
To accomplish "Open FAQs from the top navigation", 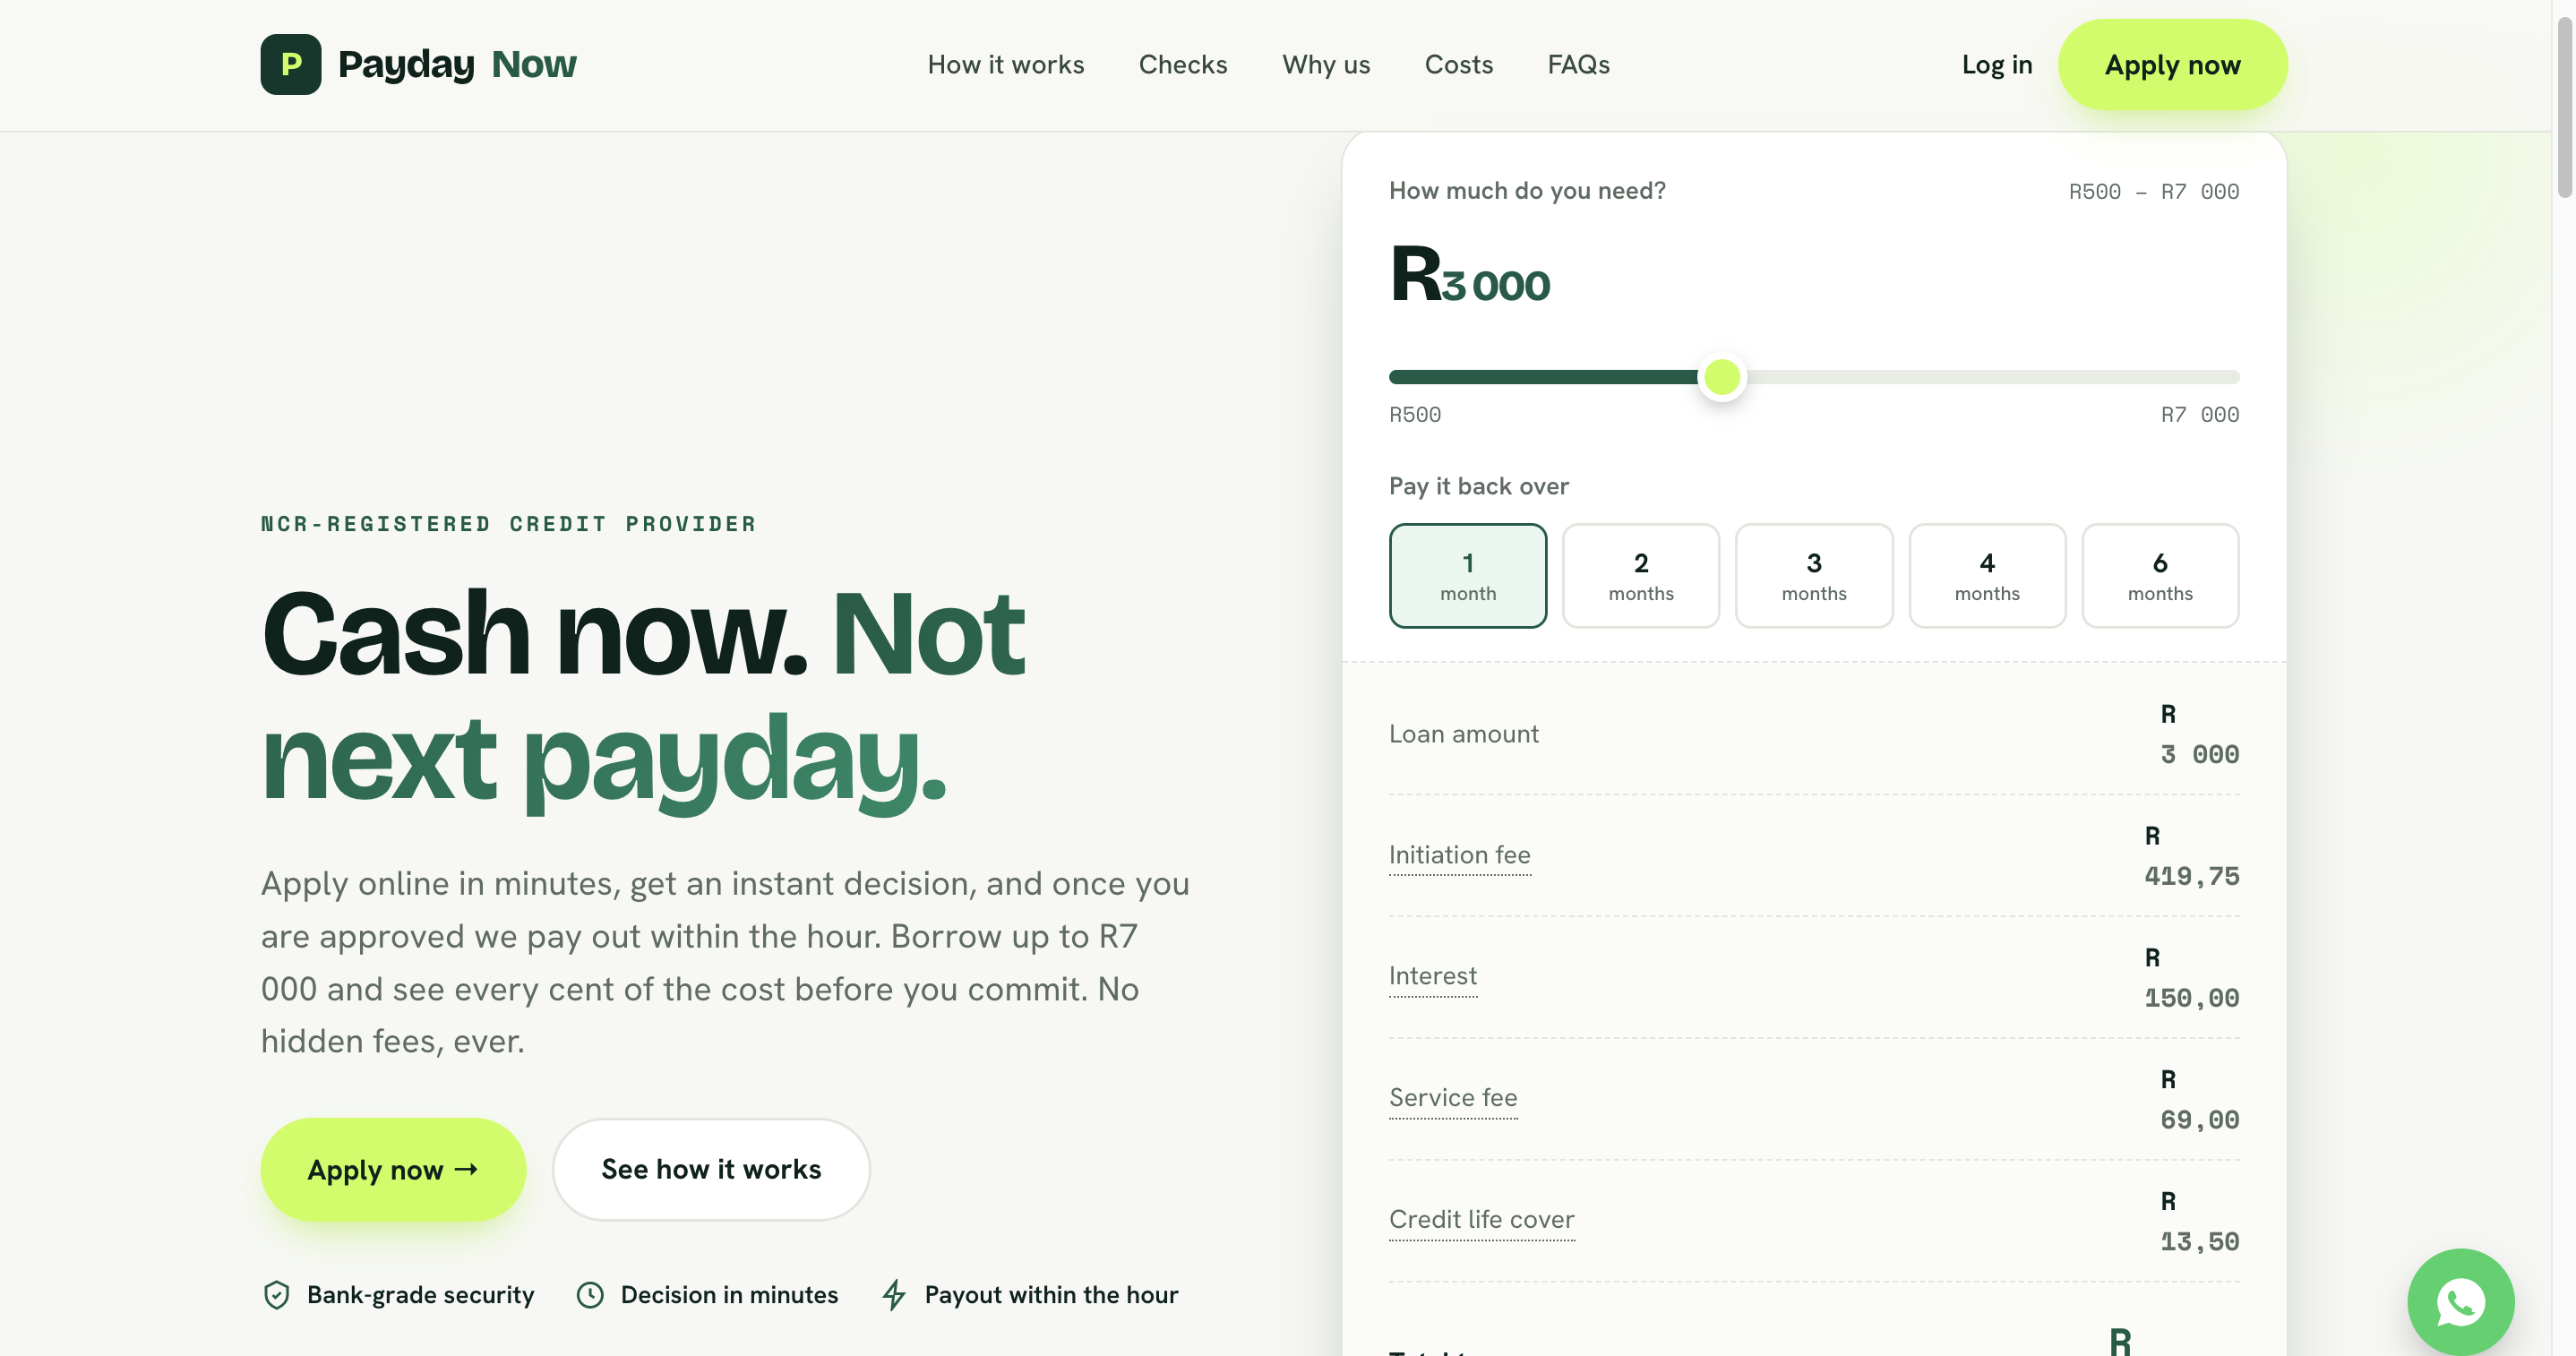I will 1578,65.
